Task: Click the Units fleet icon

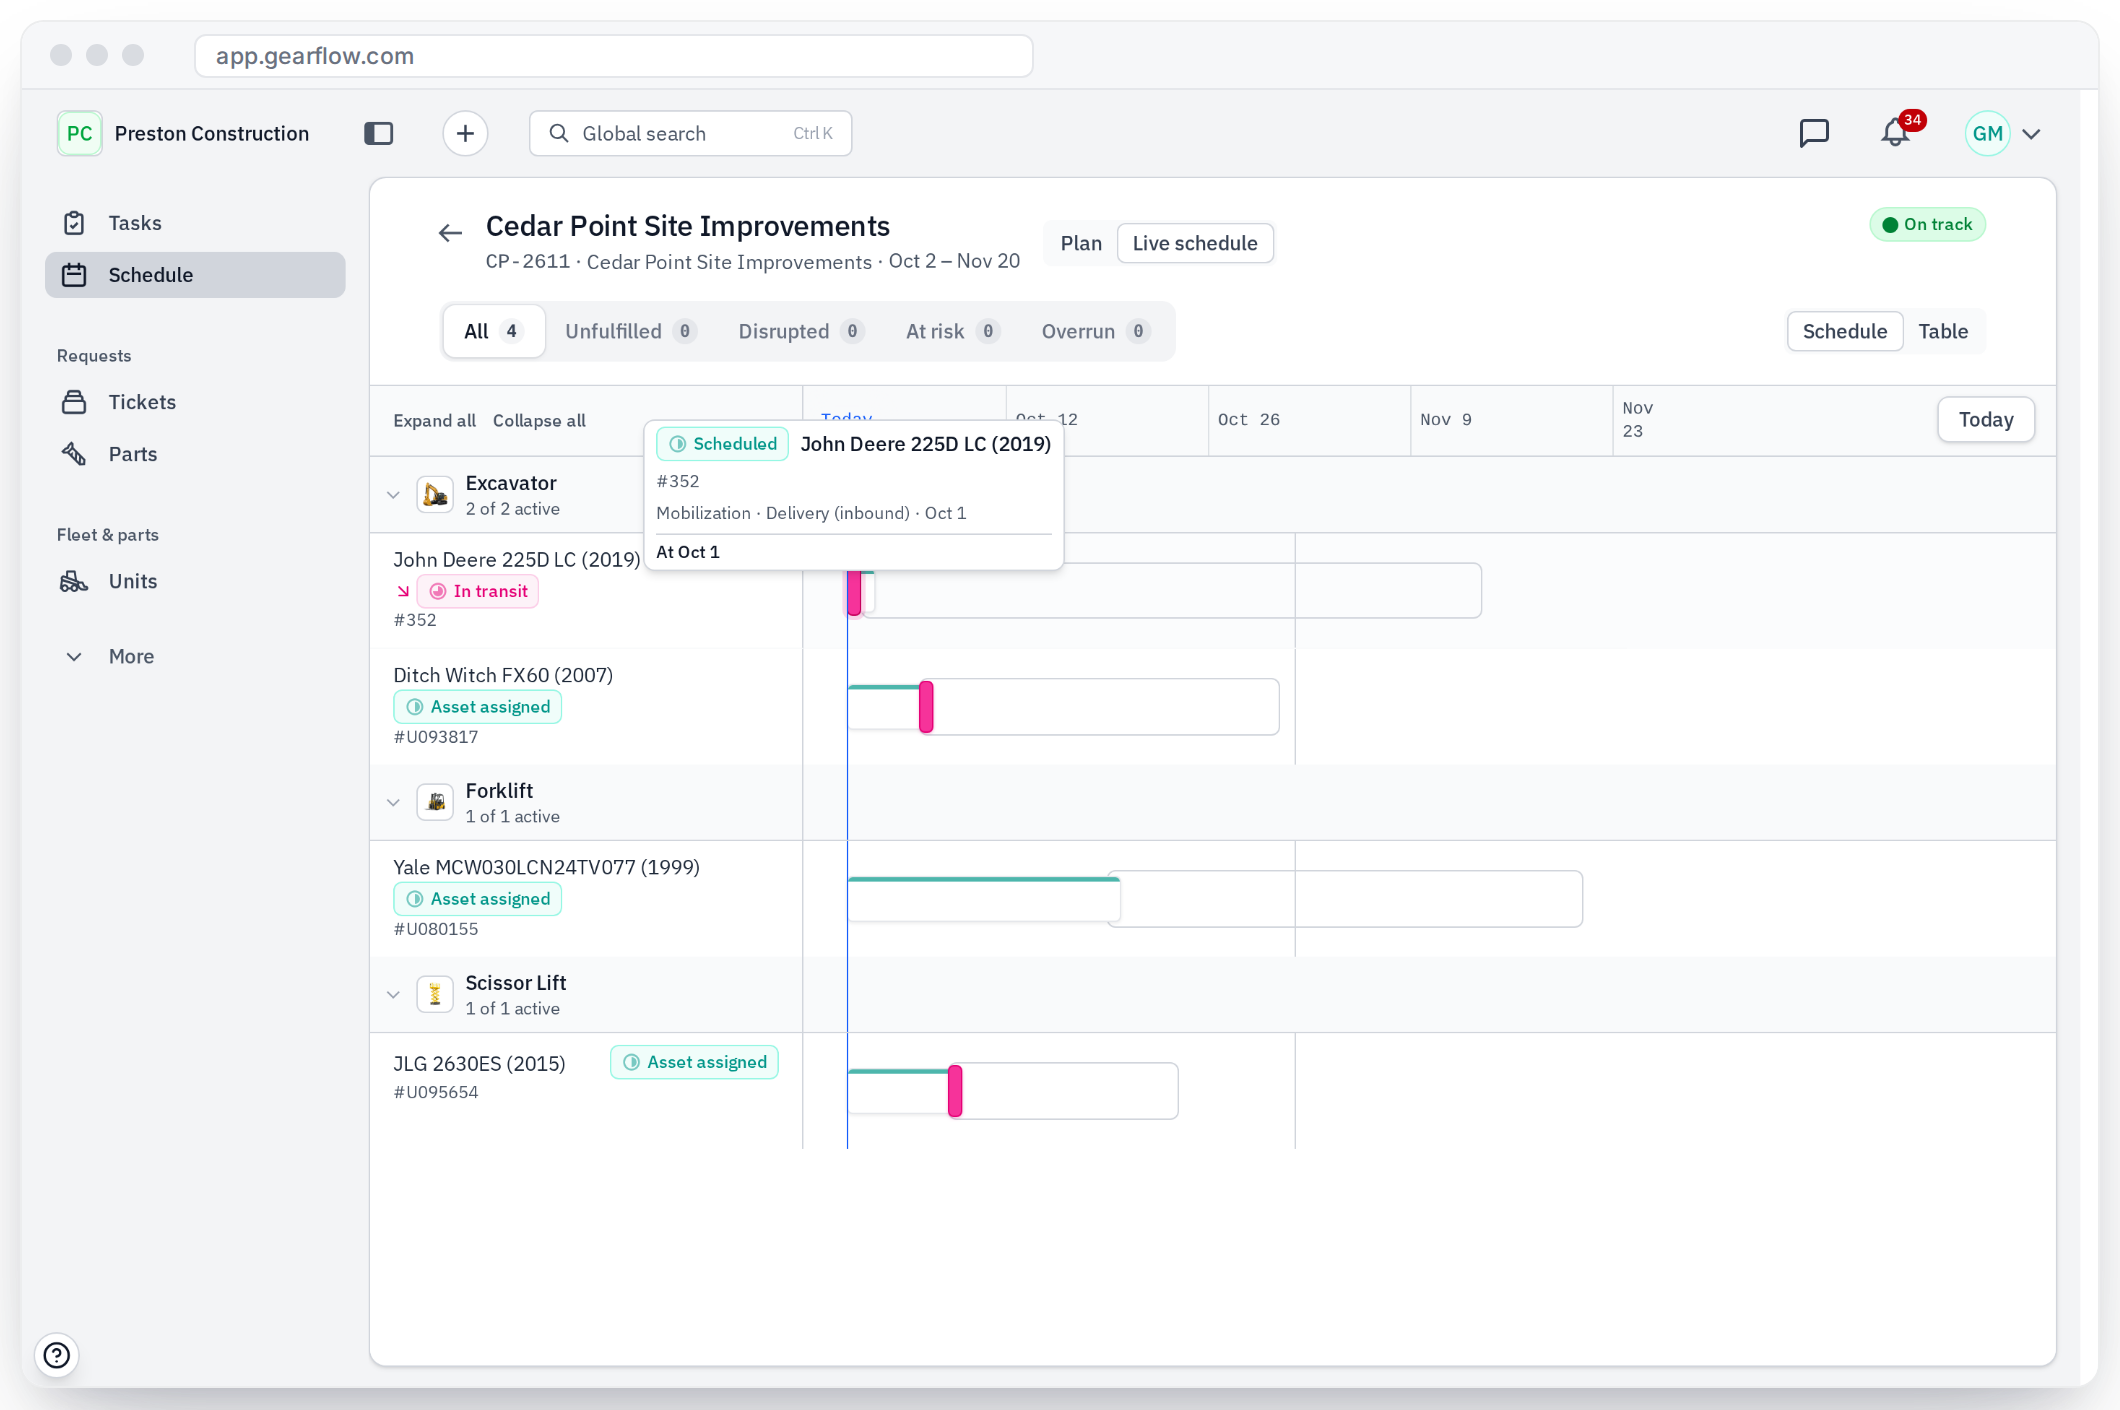Action: click(x=74, y=581)
